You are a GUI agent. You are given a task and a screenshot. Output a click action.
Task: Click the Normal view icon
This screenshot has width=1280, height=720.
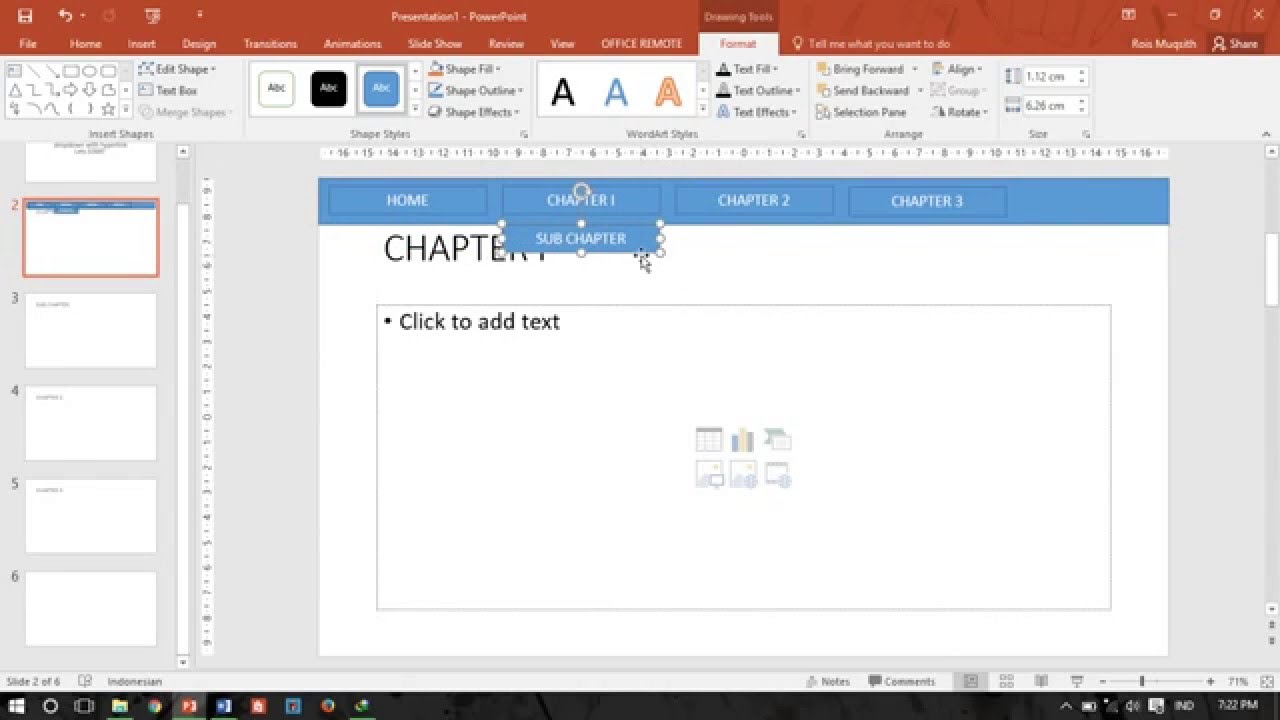coord(970,681)
